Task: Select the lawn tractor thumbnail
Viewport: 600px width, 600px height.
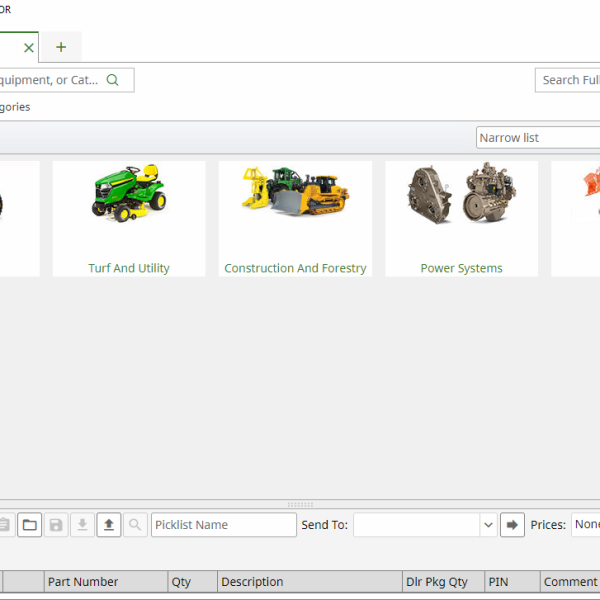Action: click(x=129, y=193)
